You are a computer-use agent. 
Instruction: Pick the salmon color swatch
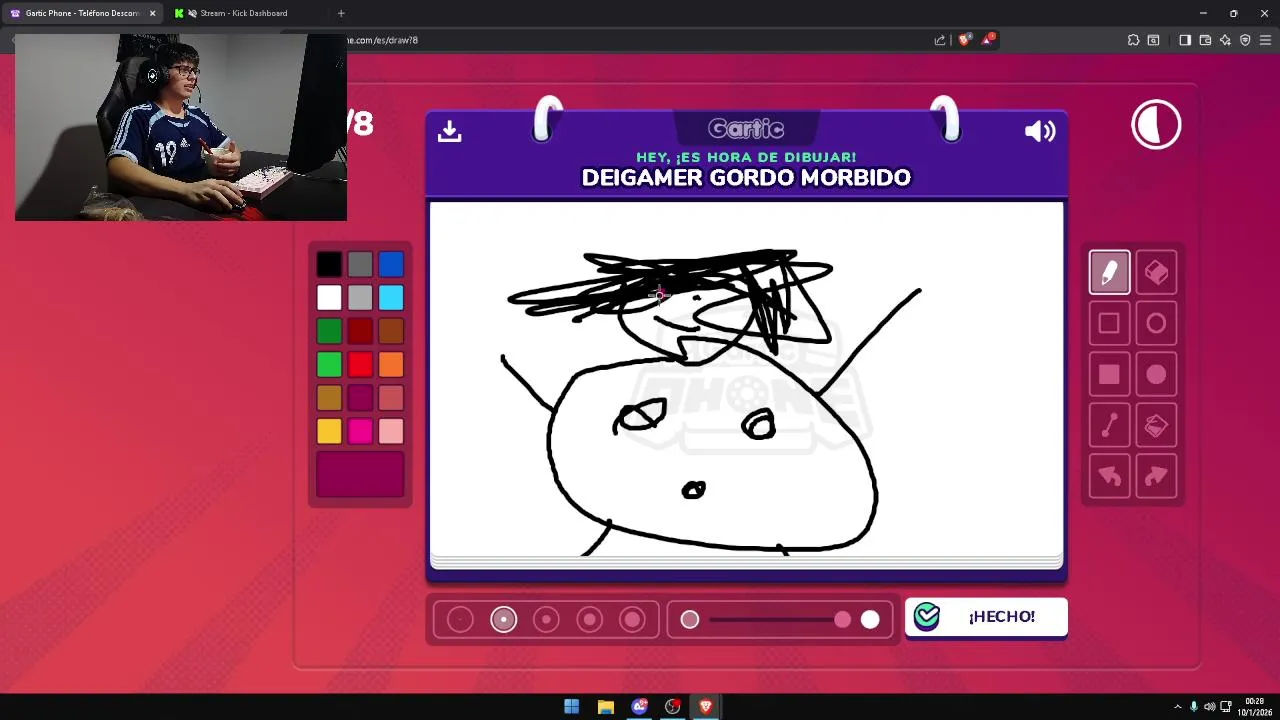391,398
